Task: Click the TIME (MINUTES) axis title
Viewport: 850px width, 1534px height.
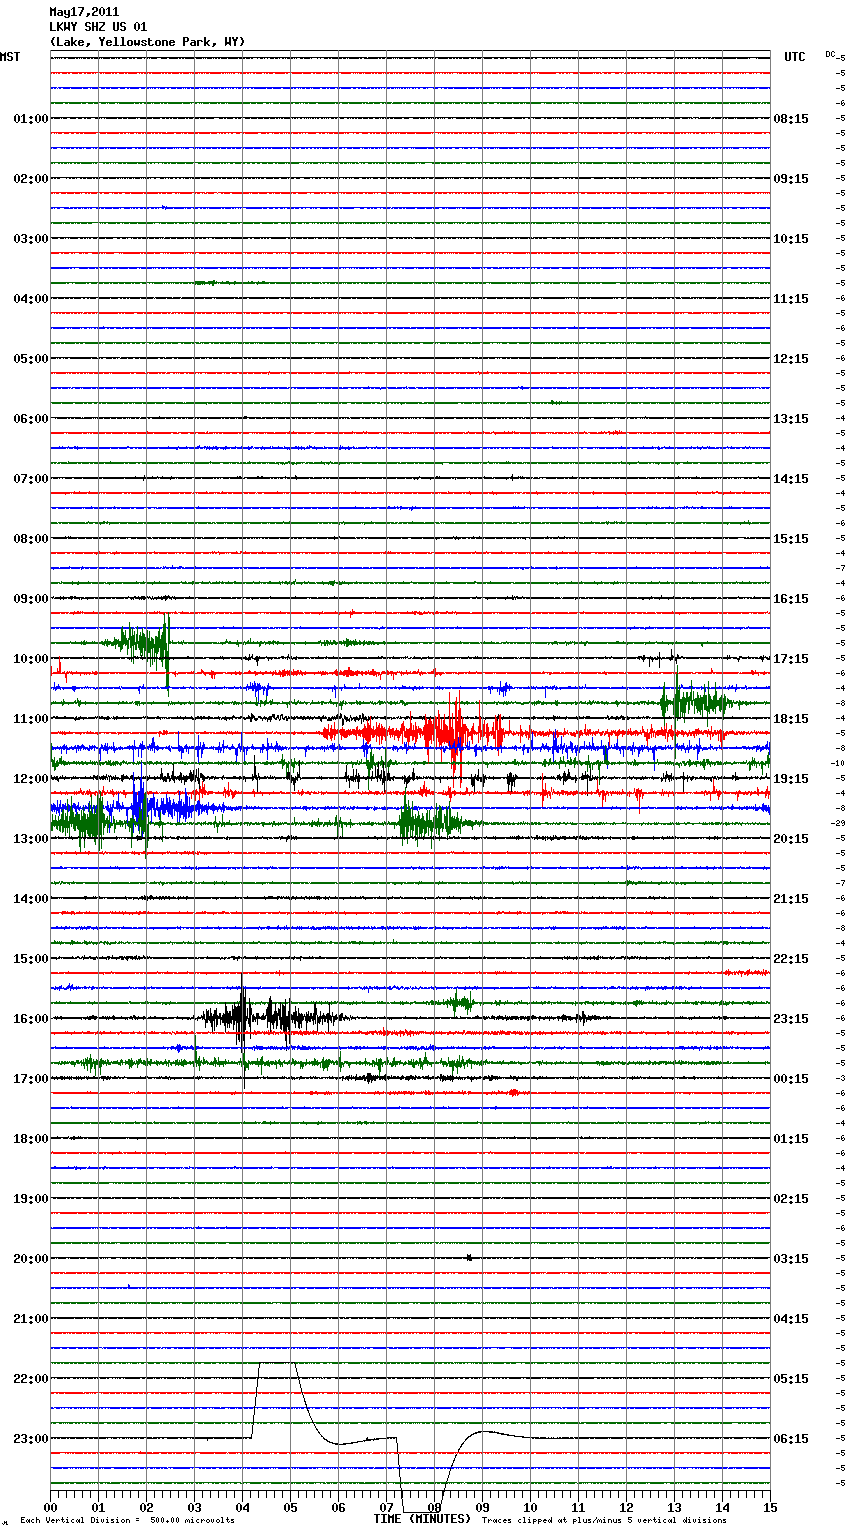Action: [422, 1519]
